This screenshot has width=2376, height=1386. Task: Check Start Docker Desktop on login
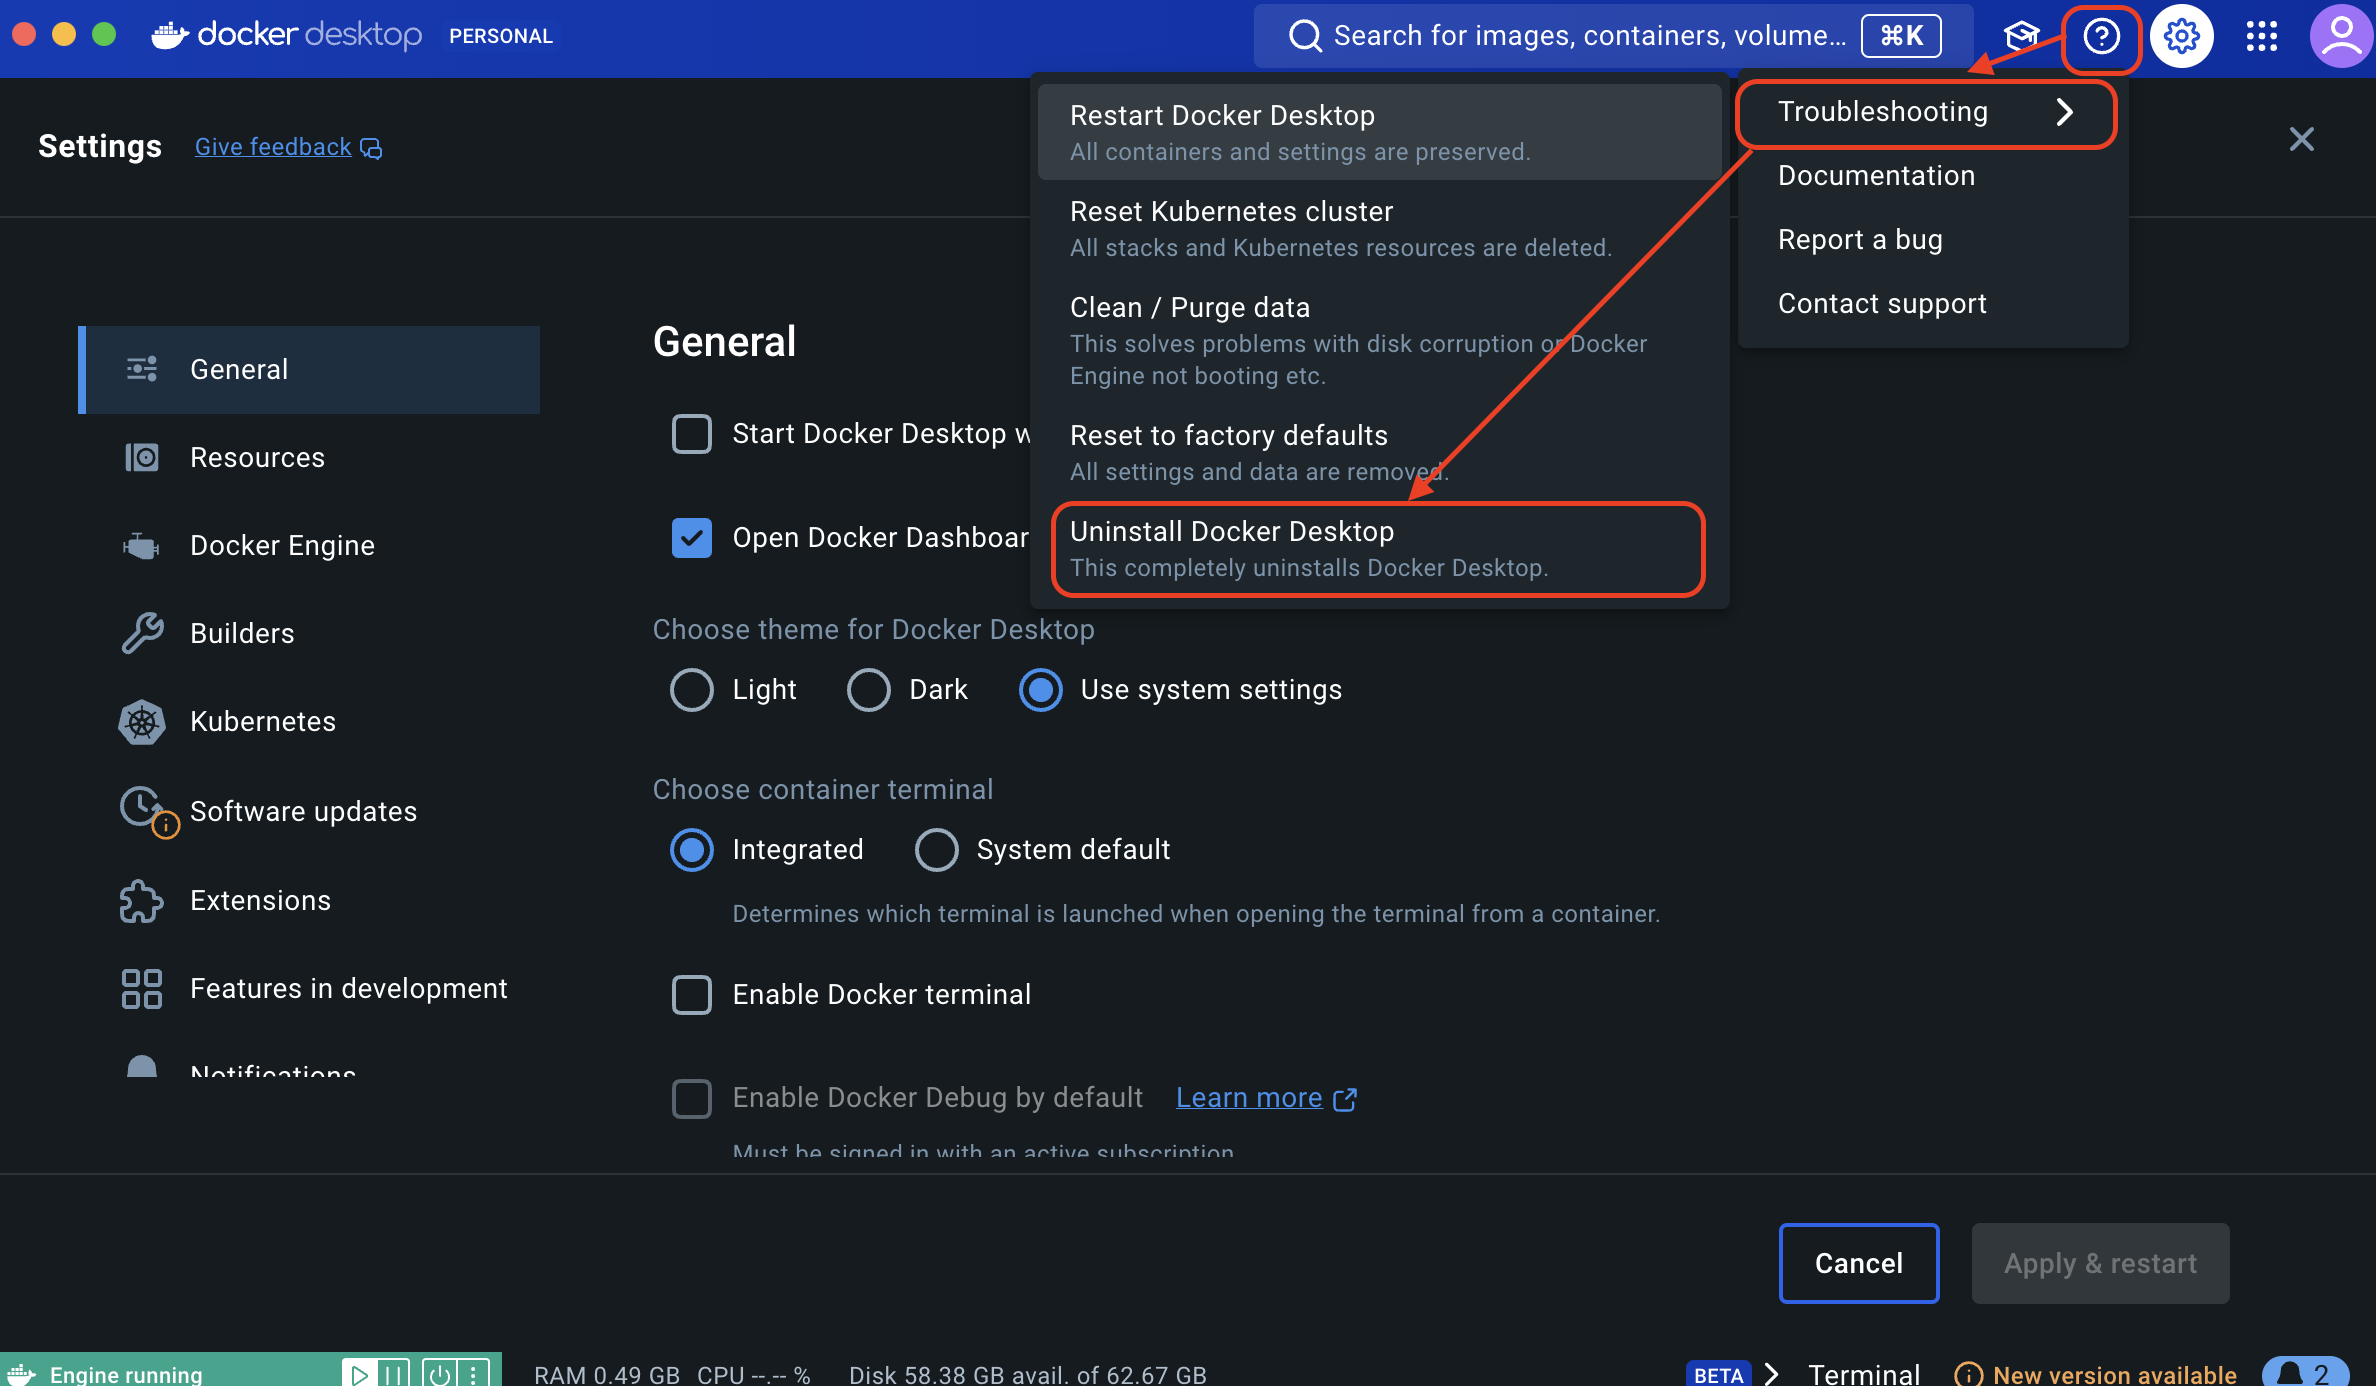coord(692,434)
